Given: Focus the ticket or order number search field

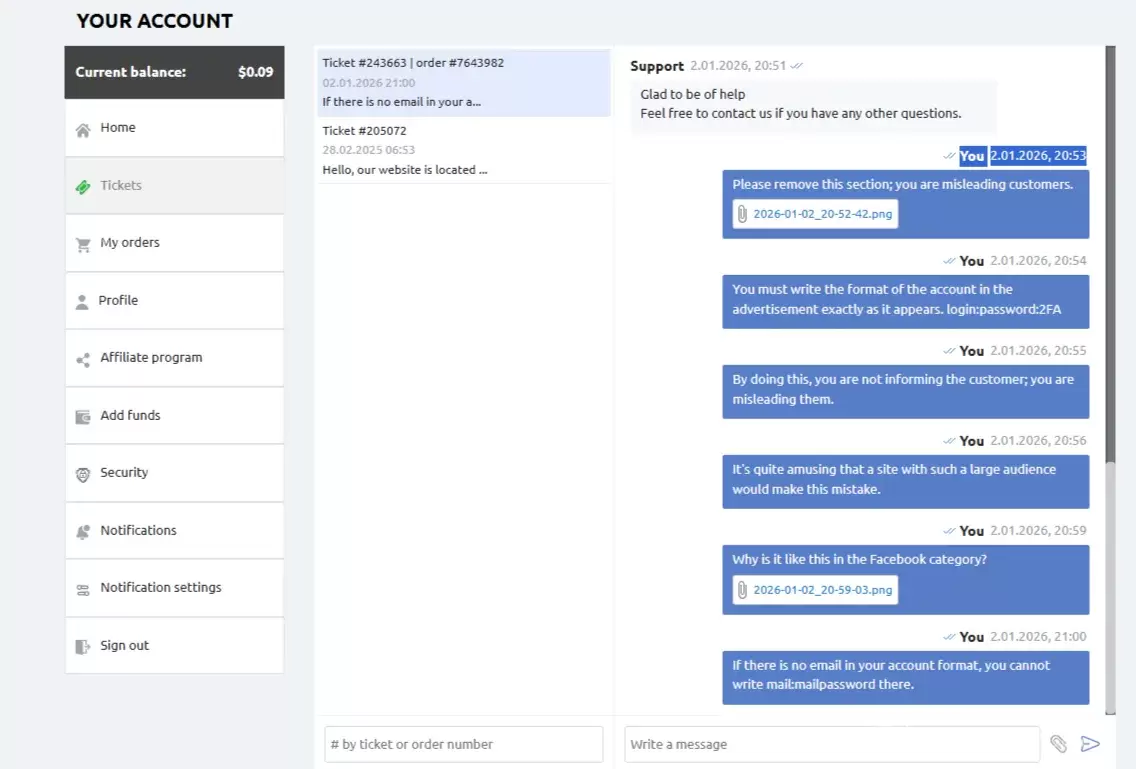Looking at the screenshot, I should pyautogui.click(x=464, y=744).
